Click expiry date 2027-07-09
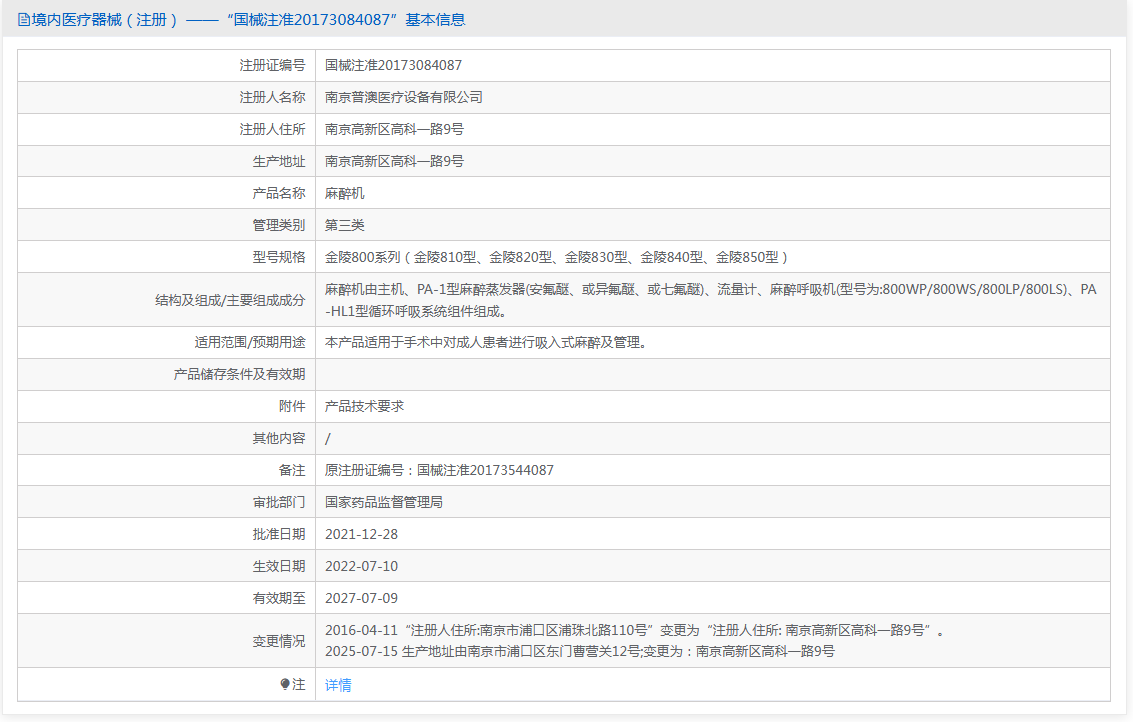The width and height of the screenshot is (1133, 722). point(361,598)
